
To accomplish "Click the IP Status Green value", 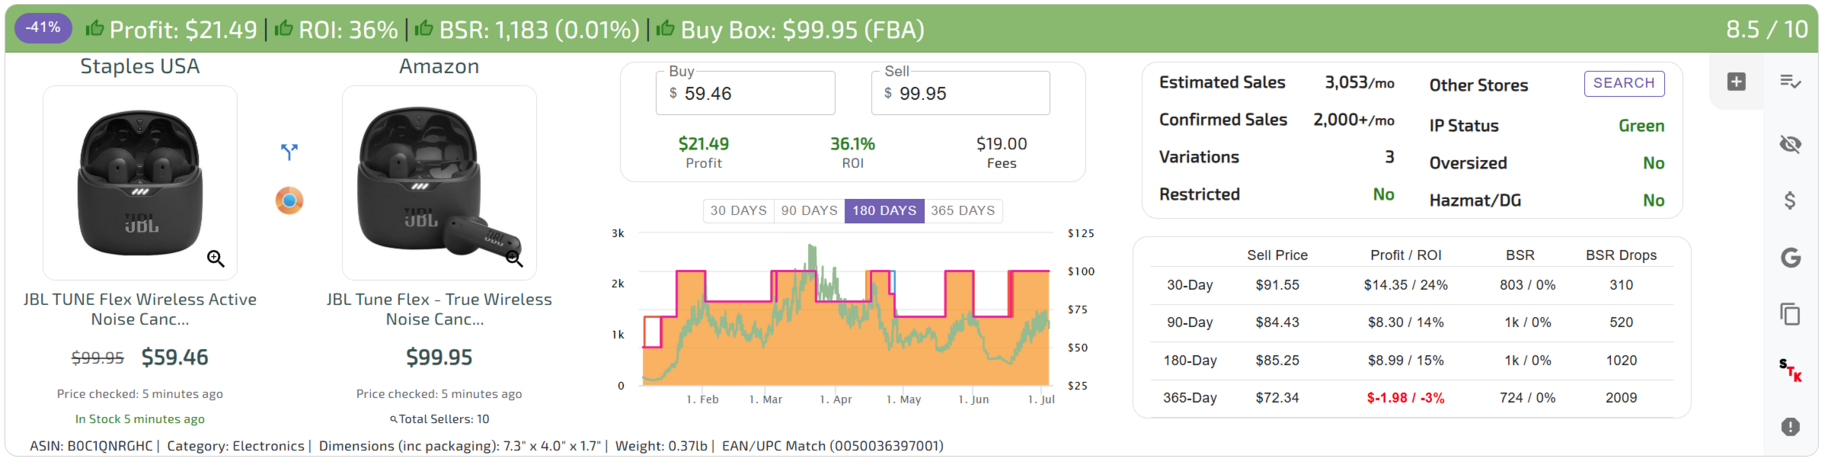I will click(1641, 126).
